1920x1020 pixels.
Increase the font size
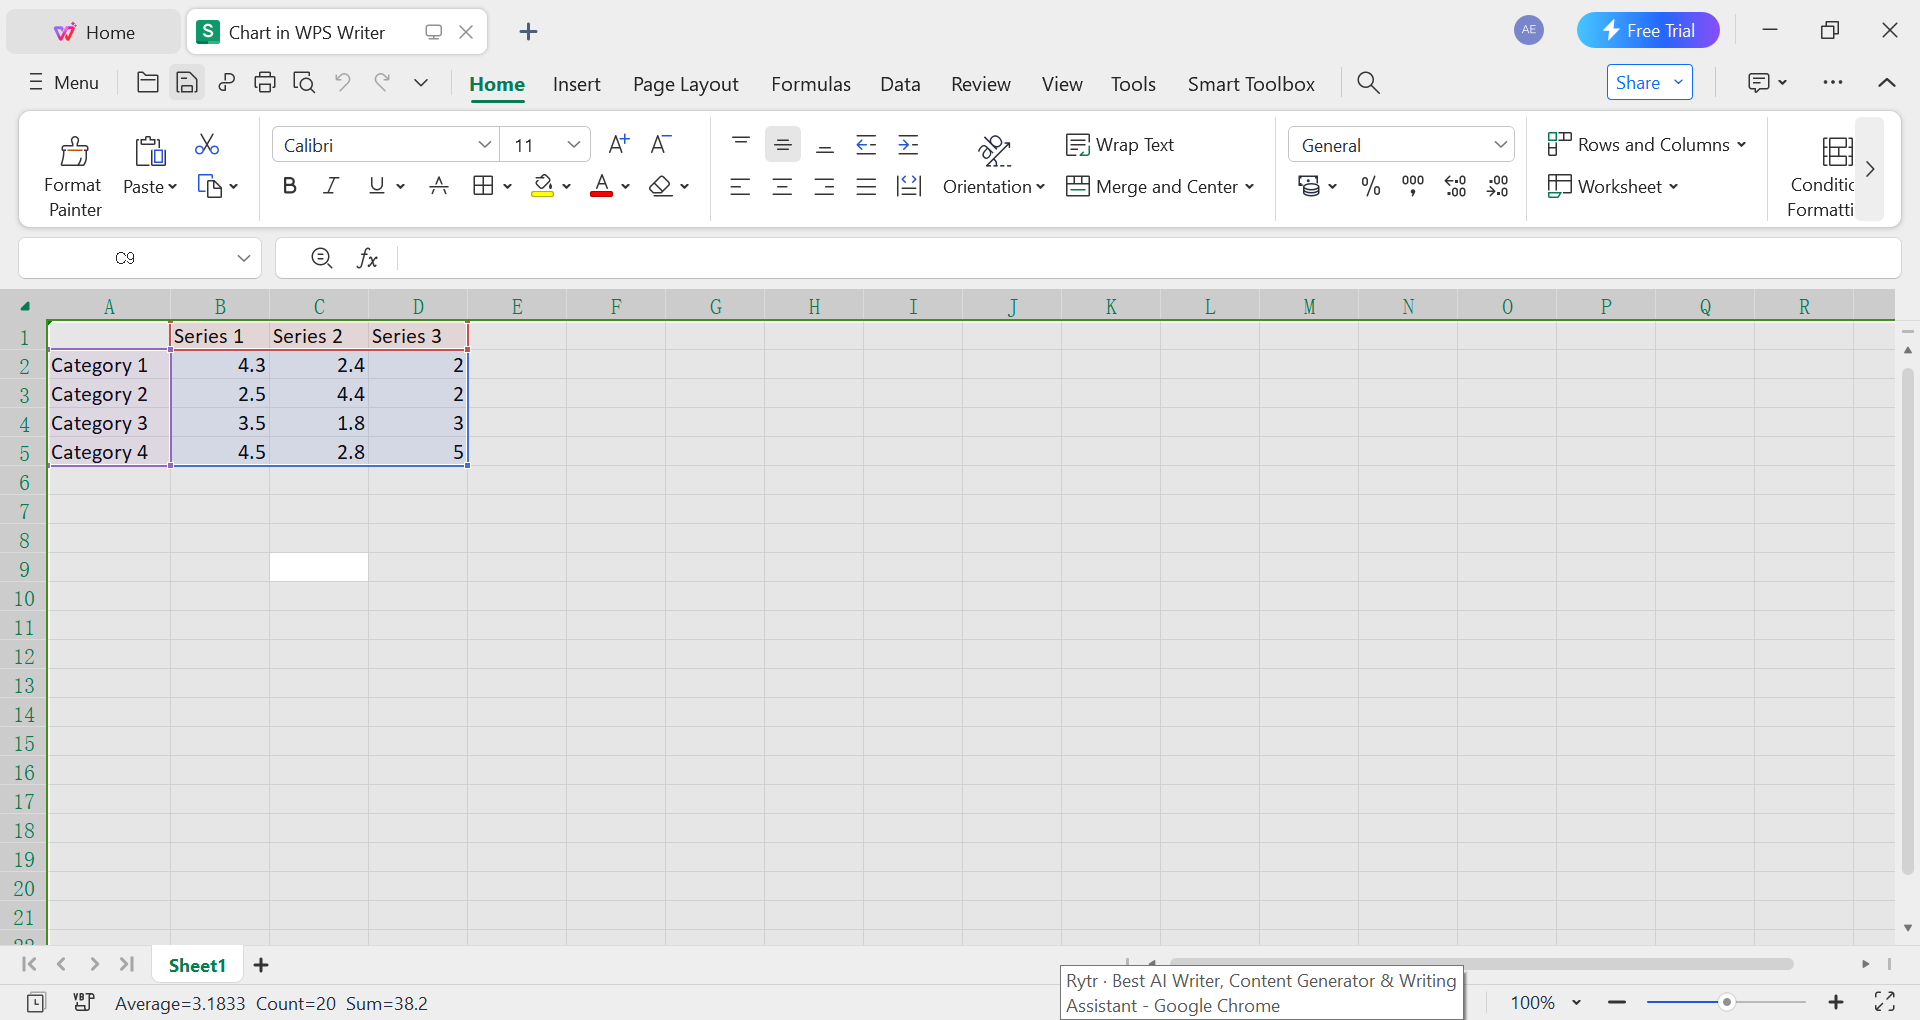point(618,144)
